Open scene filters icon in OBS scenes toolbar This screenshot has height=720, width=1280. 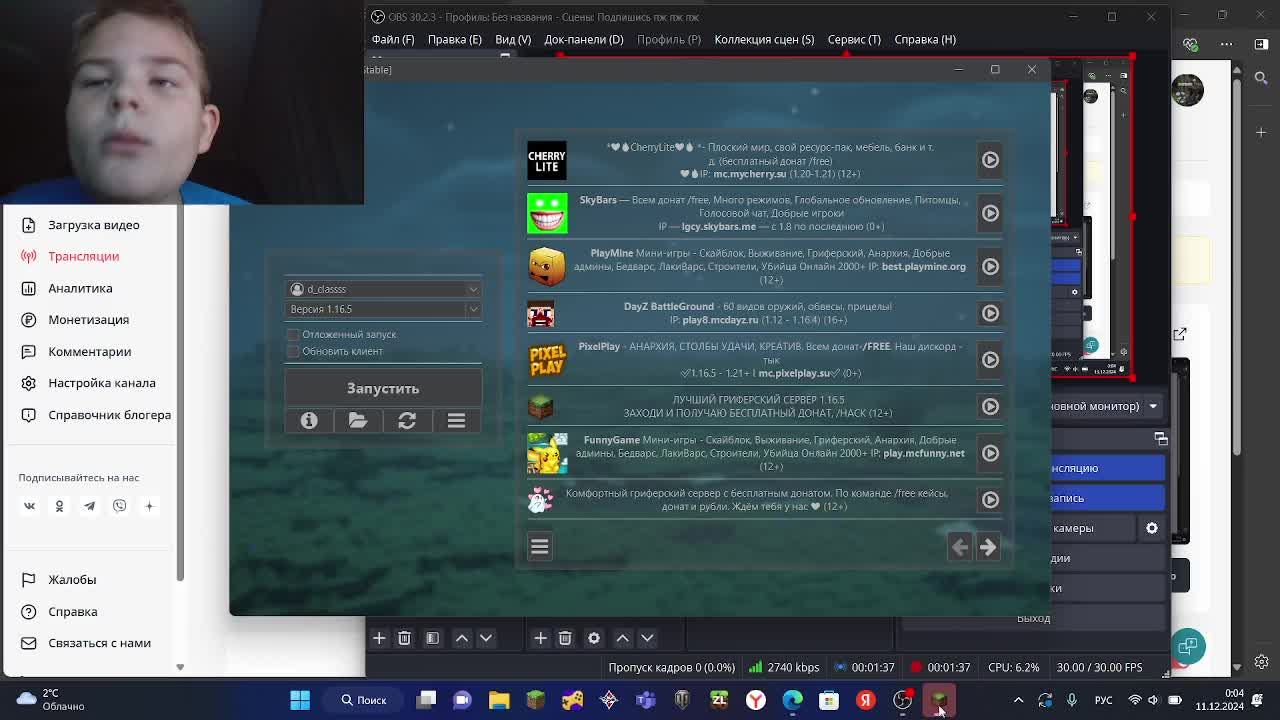(433, 638)
